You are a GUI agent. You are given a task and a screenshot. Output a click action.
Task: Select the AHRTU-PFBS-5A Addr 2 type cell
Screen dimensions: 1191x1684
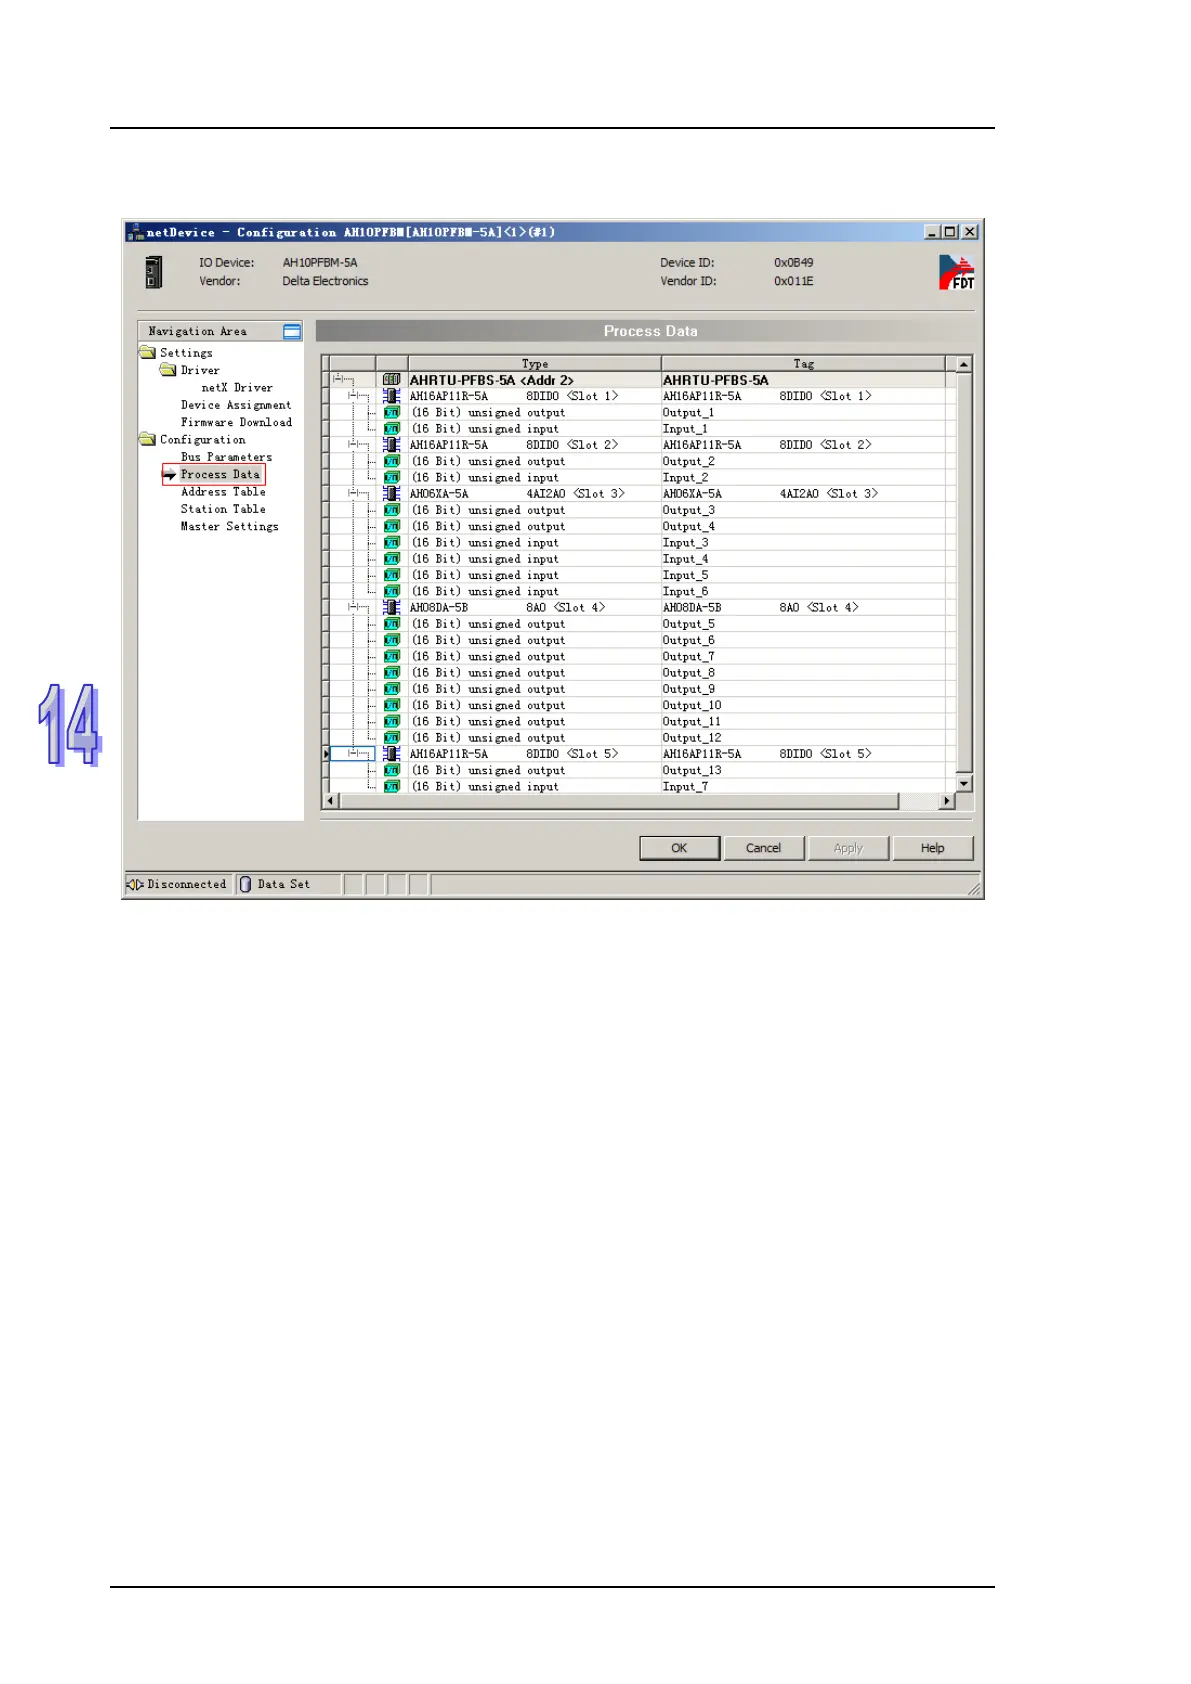pos(534,380)
